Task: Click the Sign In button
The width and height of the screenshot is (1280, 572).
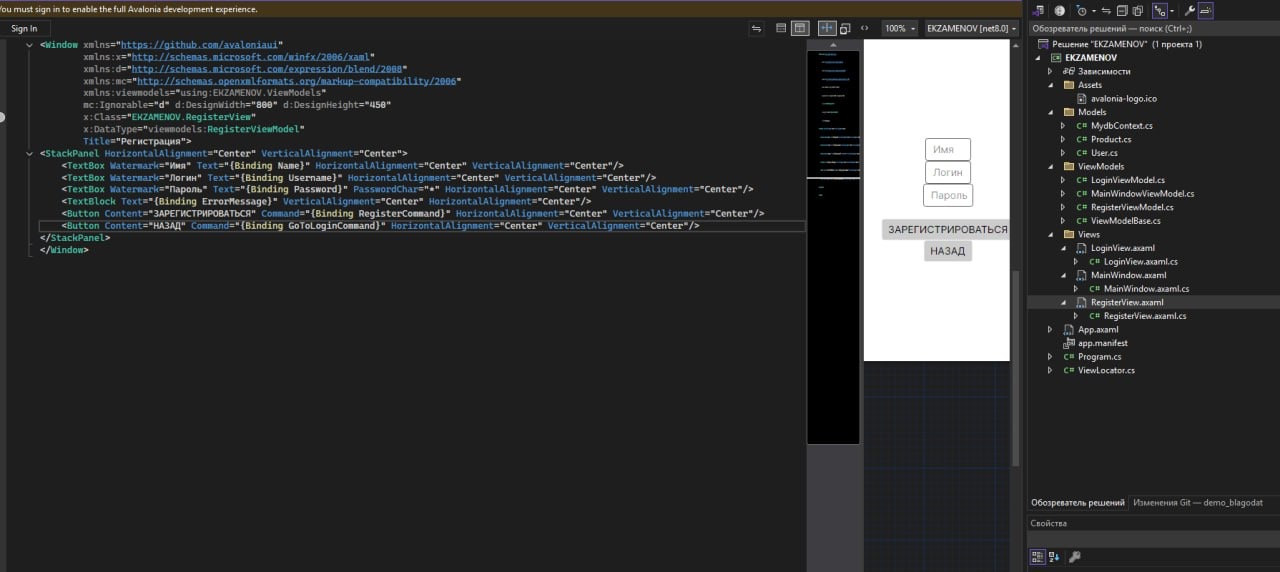Action: click(24, 29)
